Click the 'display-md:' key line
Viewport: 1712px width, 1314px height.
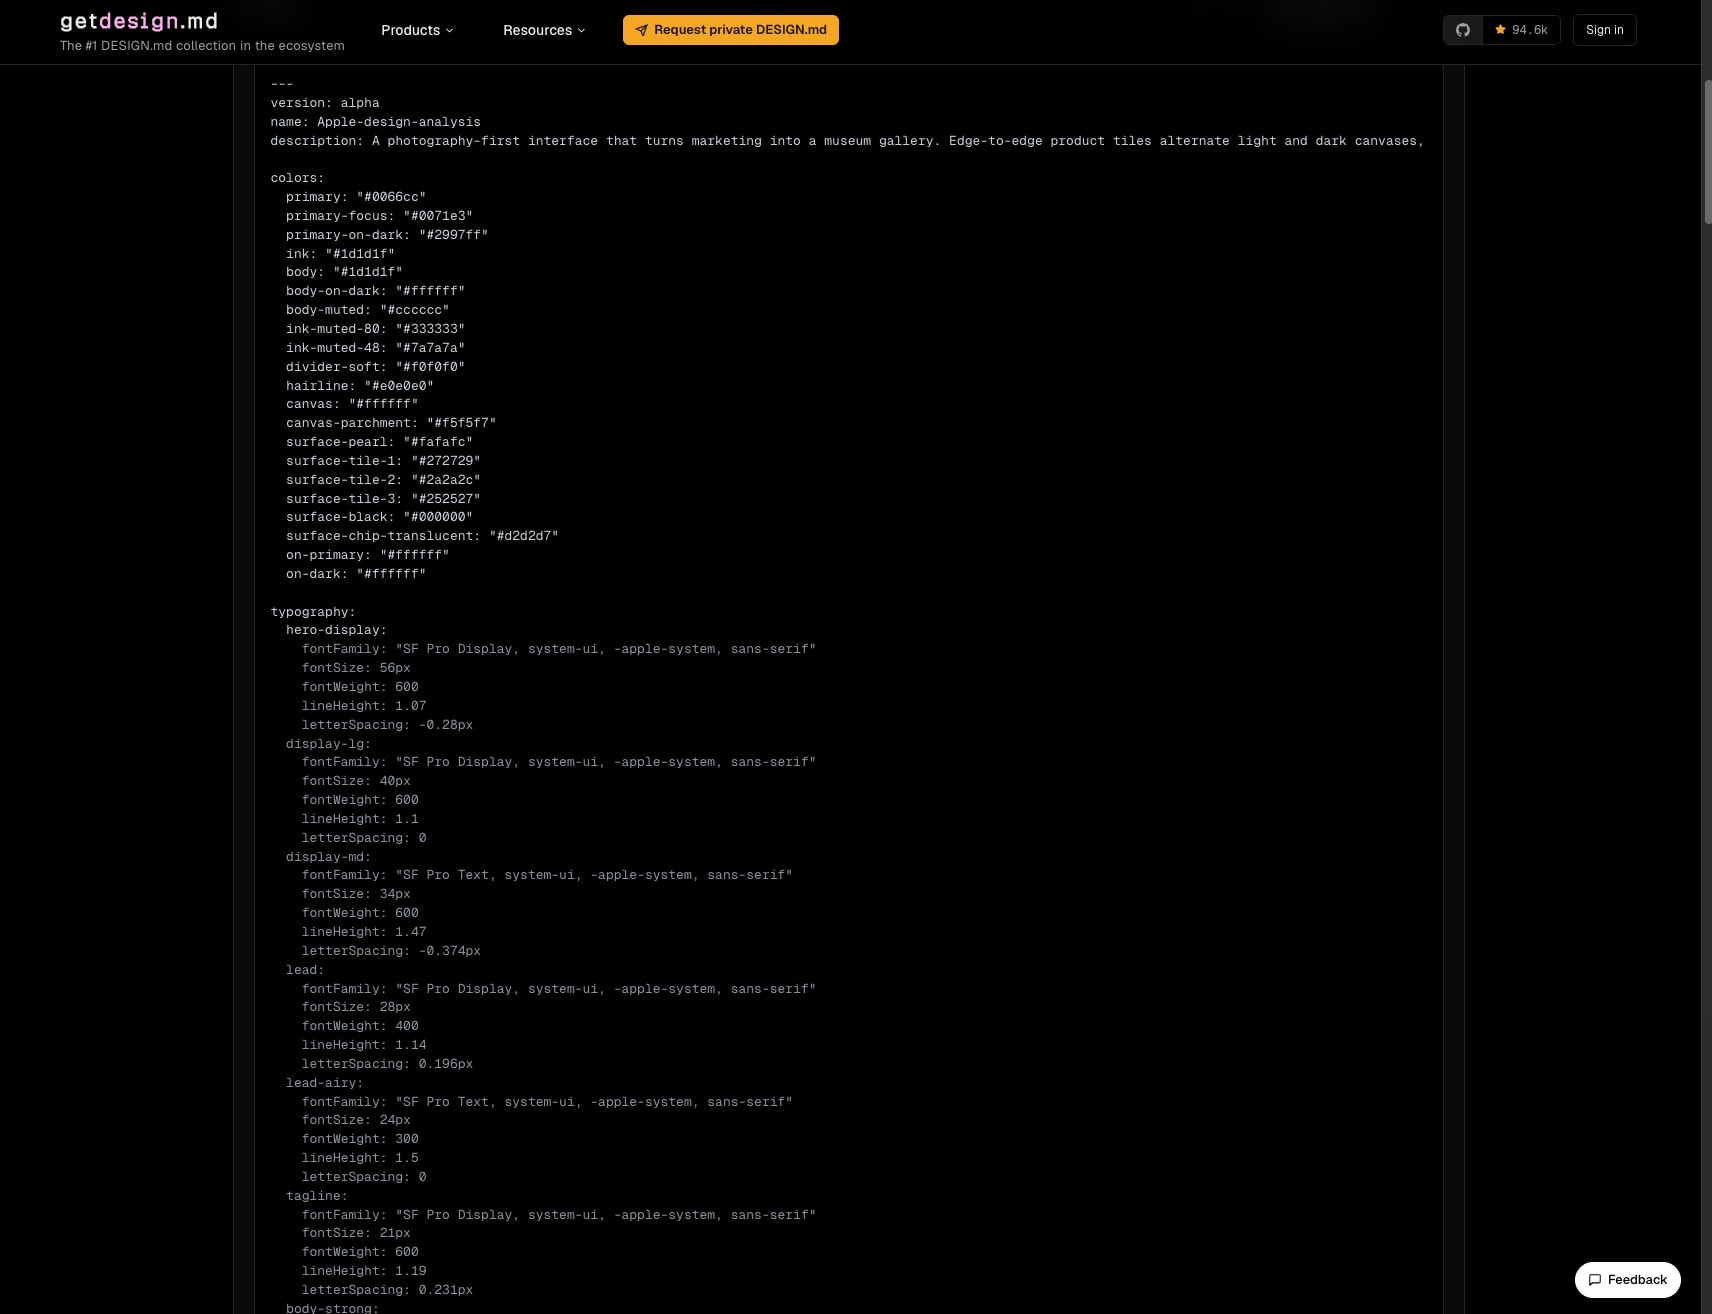(x=328, y=857)
